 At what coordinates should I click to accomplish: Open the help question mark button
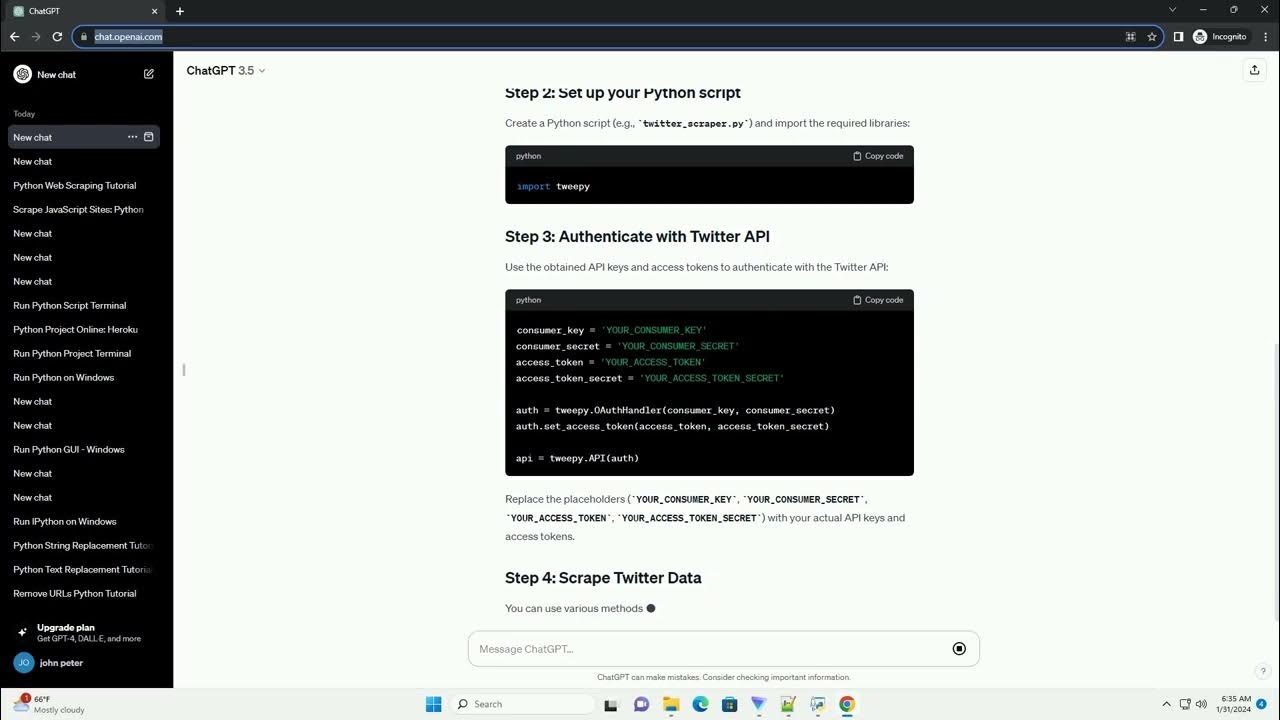pyautogui.click(x=1263, y=671)
